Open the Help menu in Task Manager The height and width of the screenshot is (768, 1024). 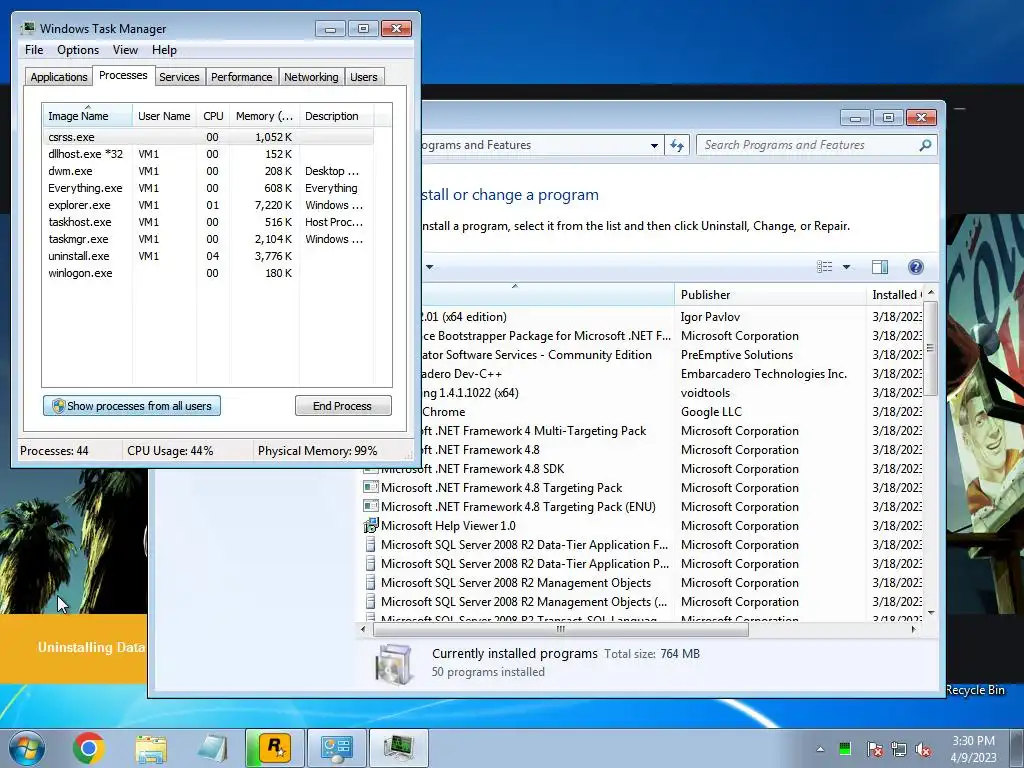tap(164, 50)
